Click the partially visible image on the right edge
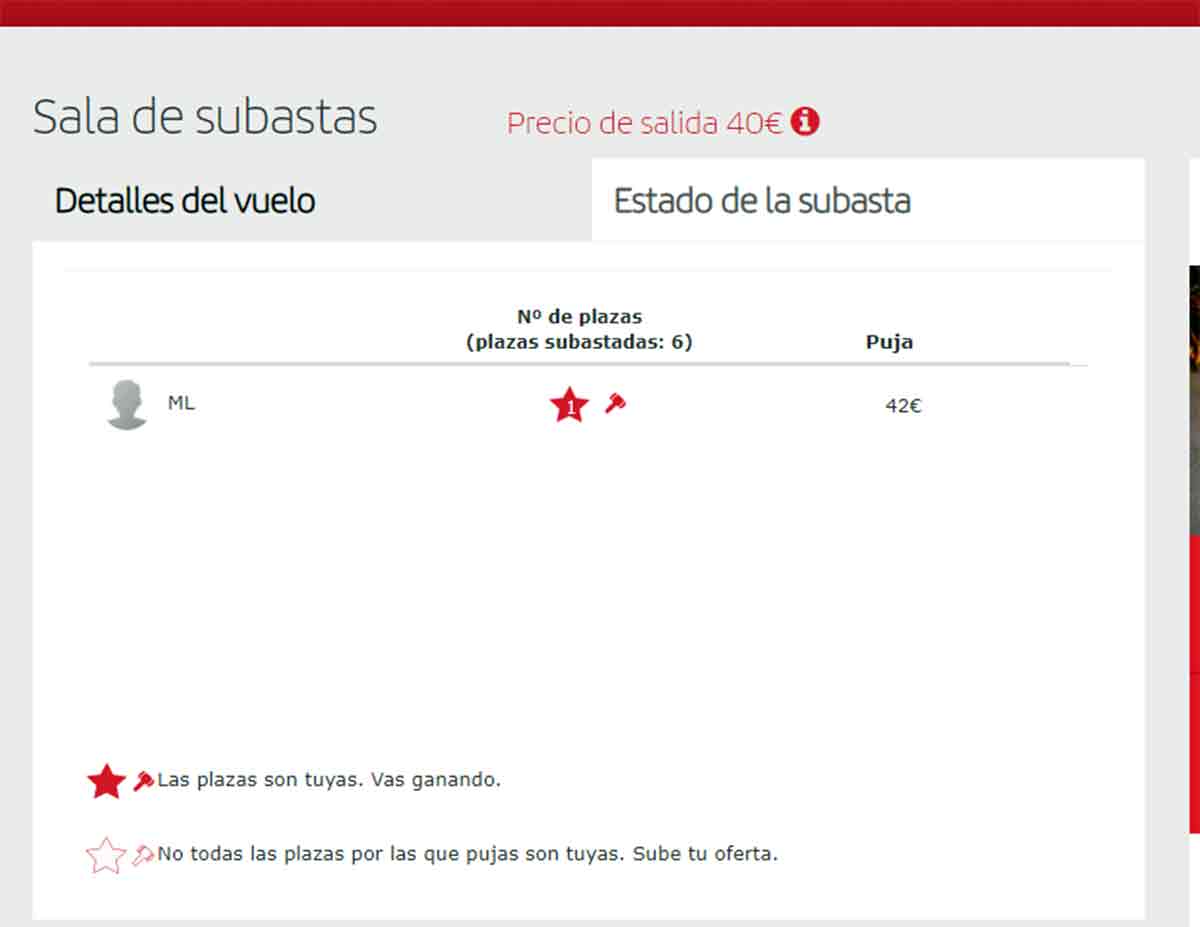This screenshot has width=1200, height=927. tap(1194, 400)
